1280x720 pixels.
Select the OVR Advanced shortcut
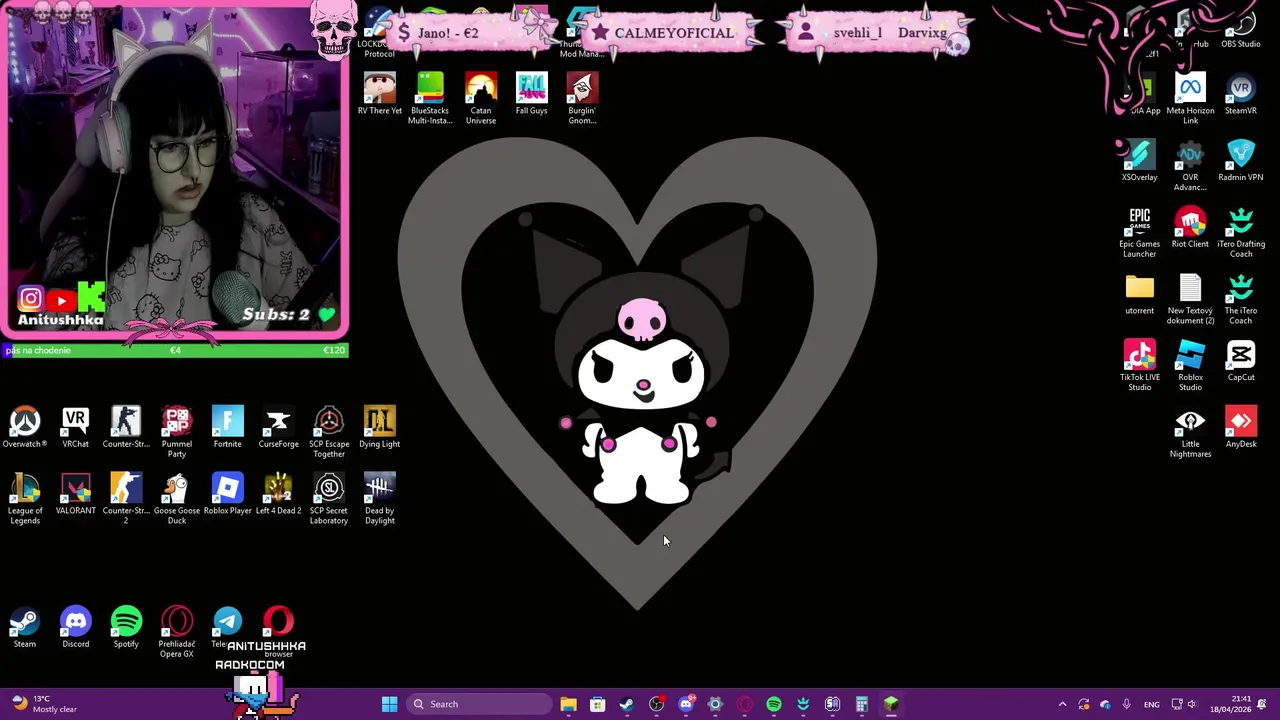[x=1190, y=165]
